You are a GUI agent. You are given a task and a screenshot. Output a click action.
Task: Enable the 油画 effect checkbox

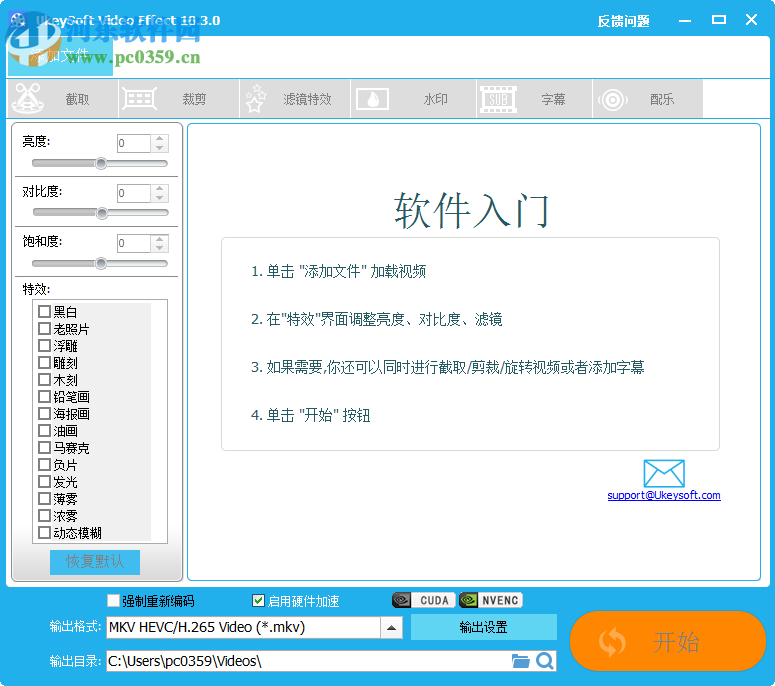pos(44,430)
